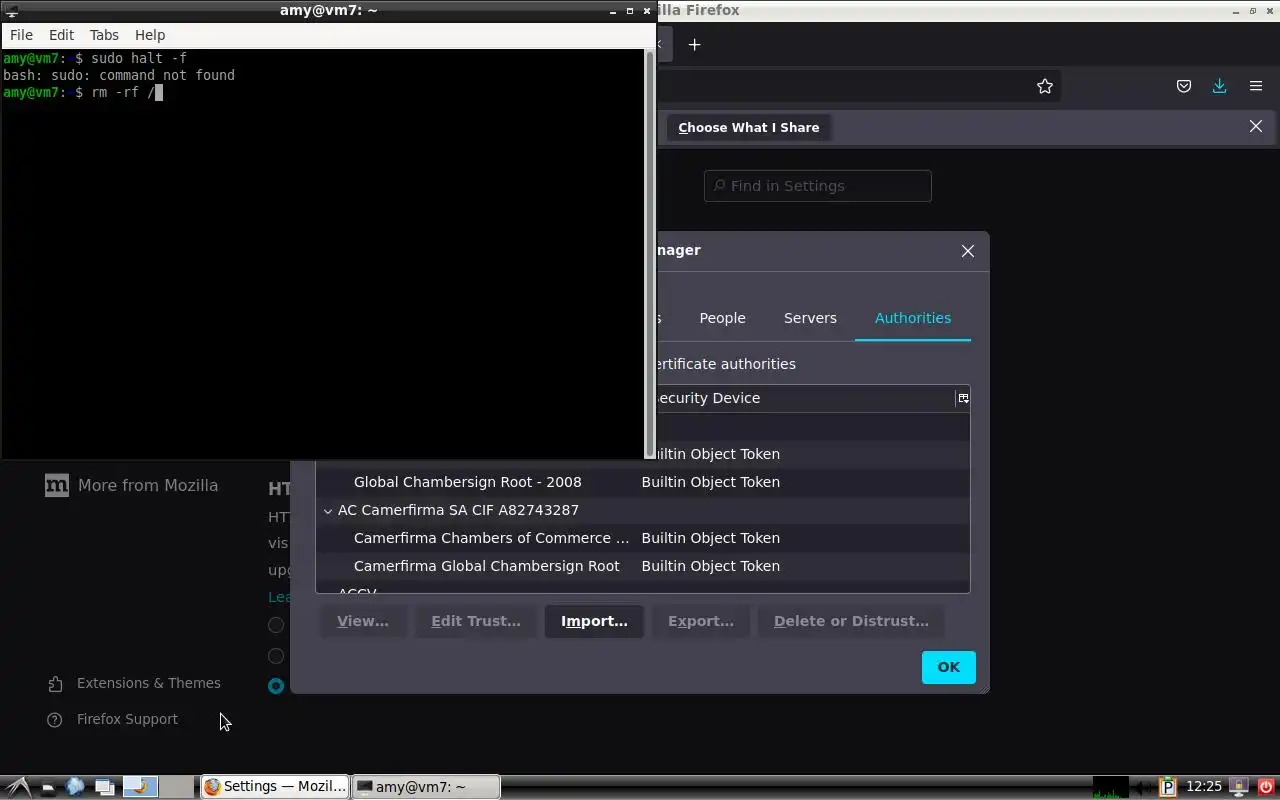Click the screen lock tray icon
This screenshot has height=800, width=1280.
click(1239, 787)
